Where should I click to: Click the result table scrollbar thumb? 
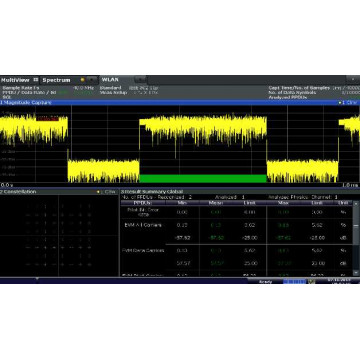pos(356,225)
